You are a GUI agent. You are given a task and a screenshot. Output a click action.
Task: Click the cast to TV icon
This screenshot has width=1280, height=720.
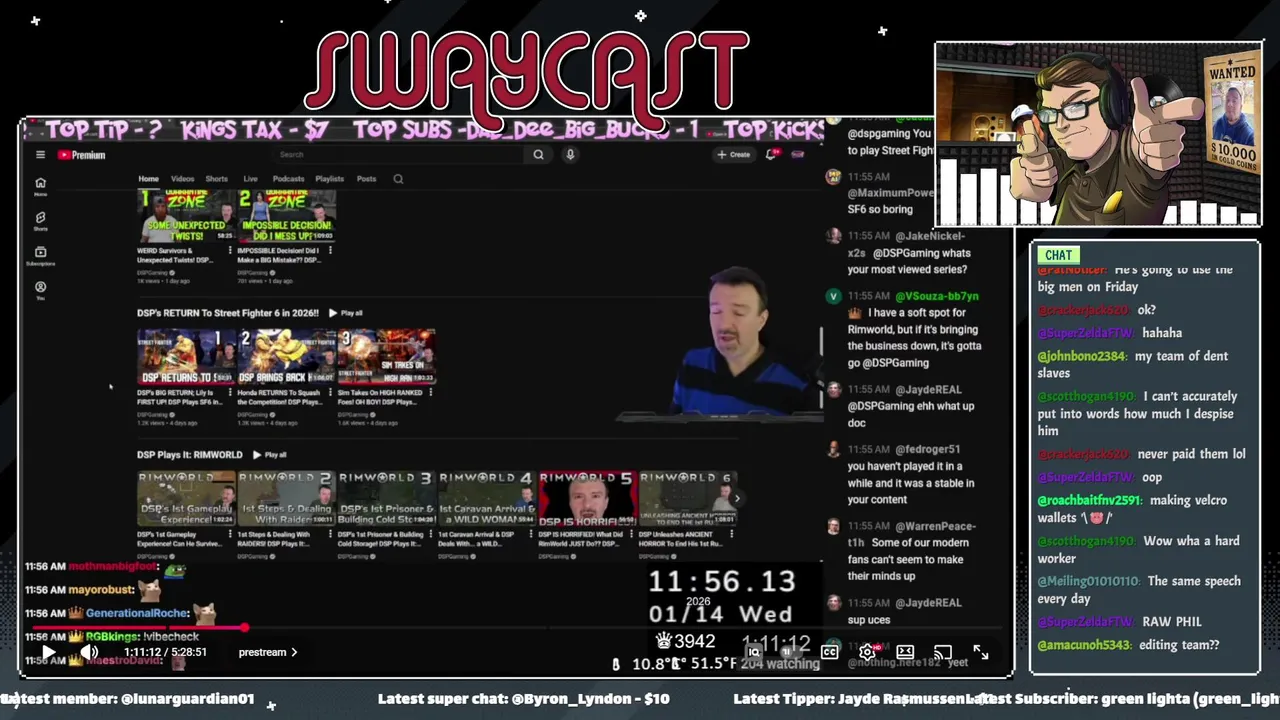[x=943, y=652]
